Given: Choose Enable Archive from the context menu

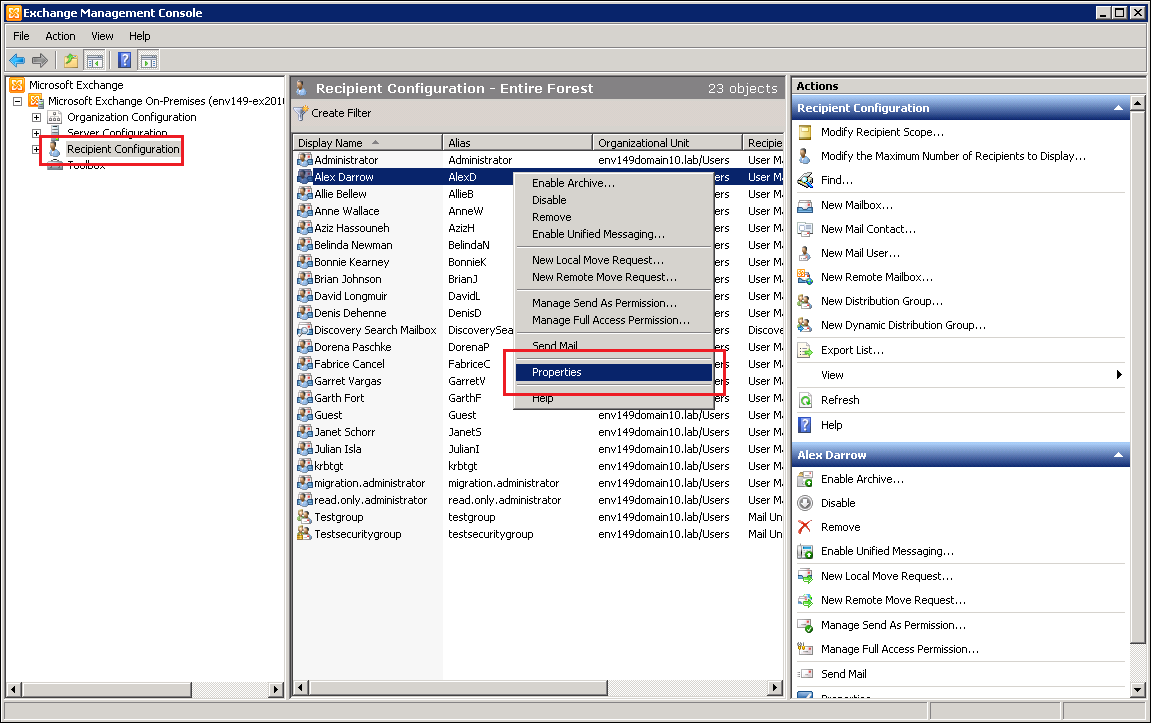Looking at the screenshot, I should 614,183.
